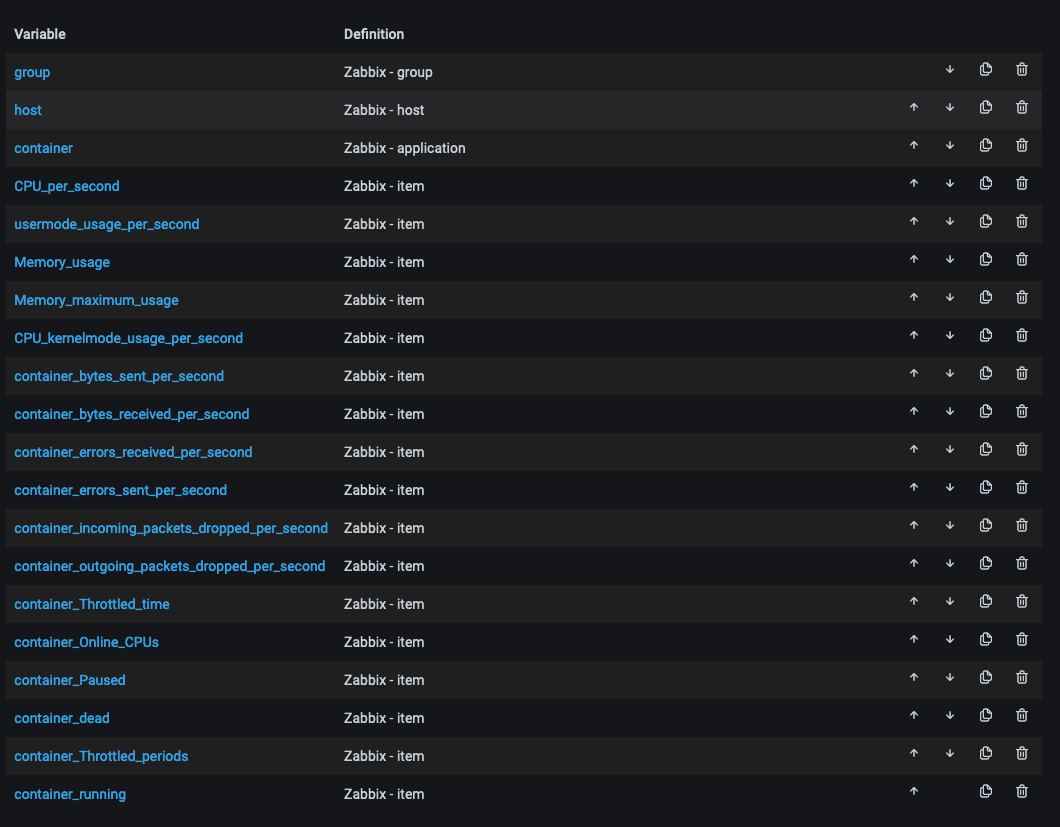
Task: Move container_bytes_sent_per_second variable up
Action: pyautogui.click(x=913, y=374)
